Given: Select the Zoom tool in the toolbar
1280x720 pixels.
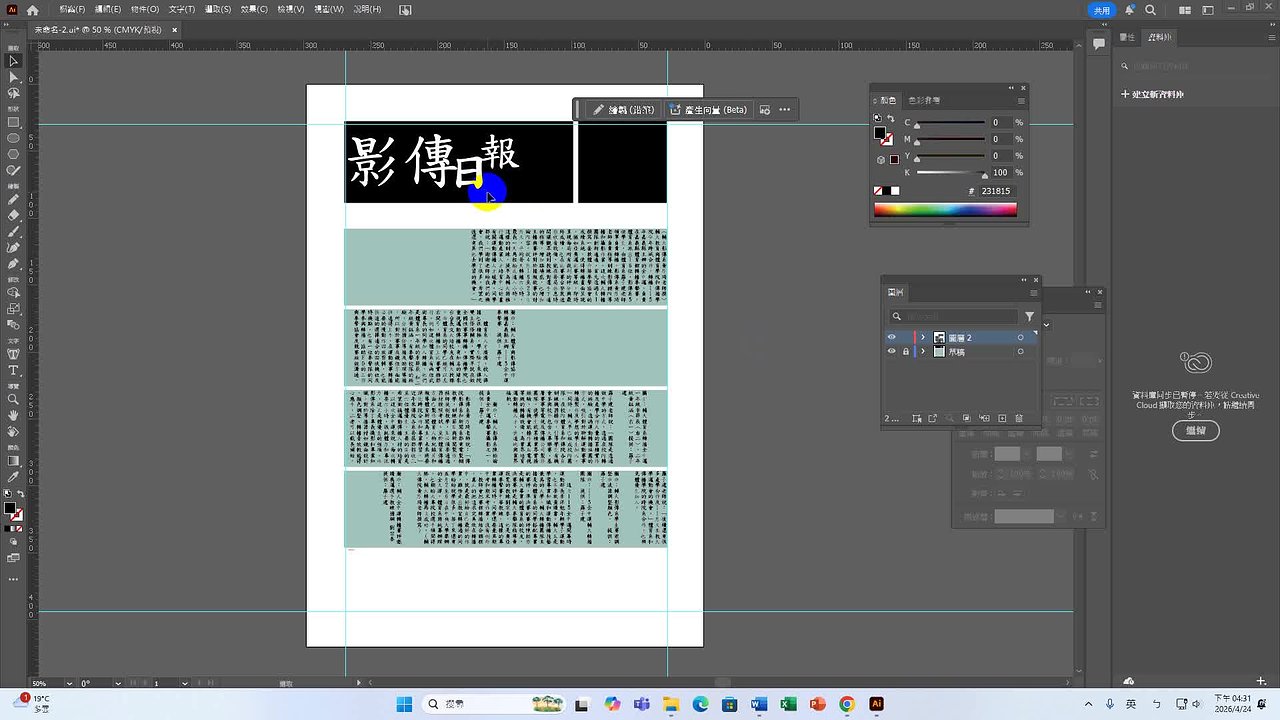Looking at the screenshot, I should click(x=13, y=397).
